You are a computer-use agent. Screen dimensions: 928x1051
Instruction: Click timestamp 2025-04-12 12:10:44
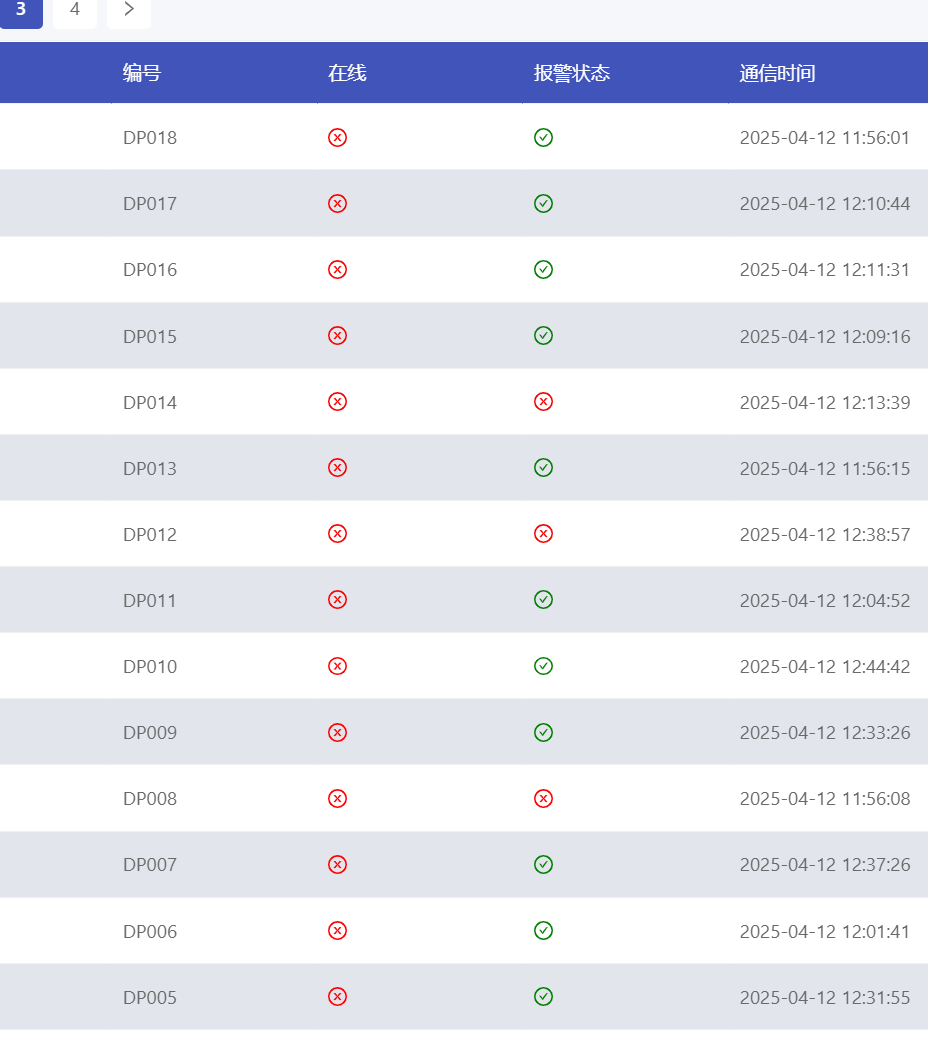pyautogui.click(x=825, y=203)
